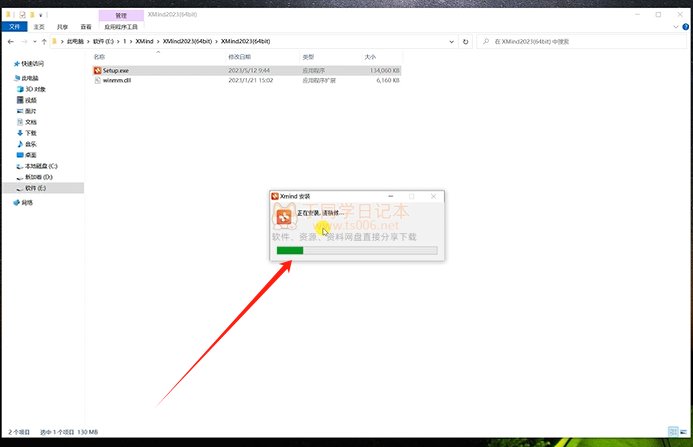
Task: Switch to the 查看 View ribbon tab
Action: click(x=86, y=27)
